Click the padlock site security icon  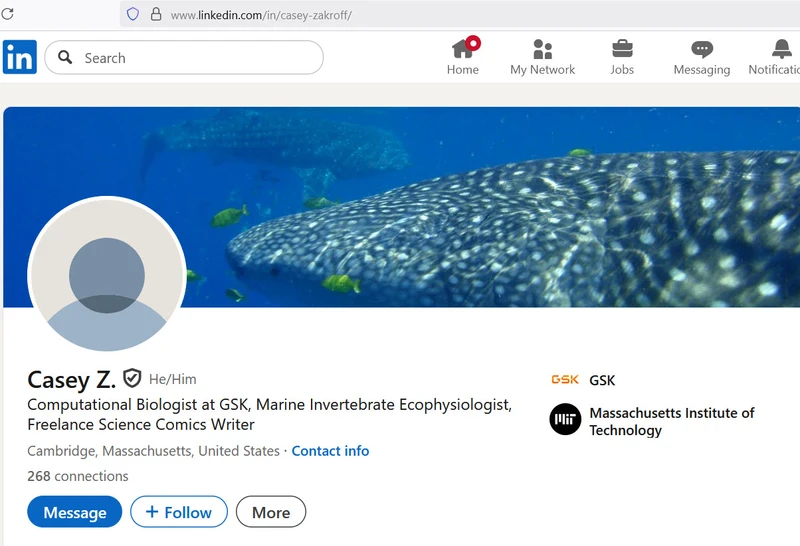tap(155, 14)
